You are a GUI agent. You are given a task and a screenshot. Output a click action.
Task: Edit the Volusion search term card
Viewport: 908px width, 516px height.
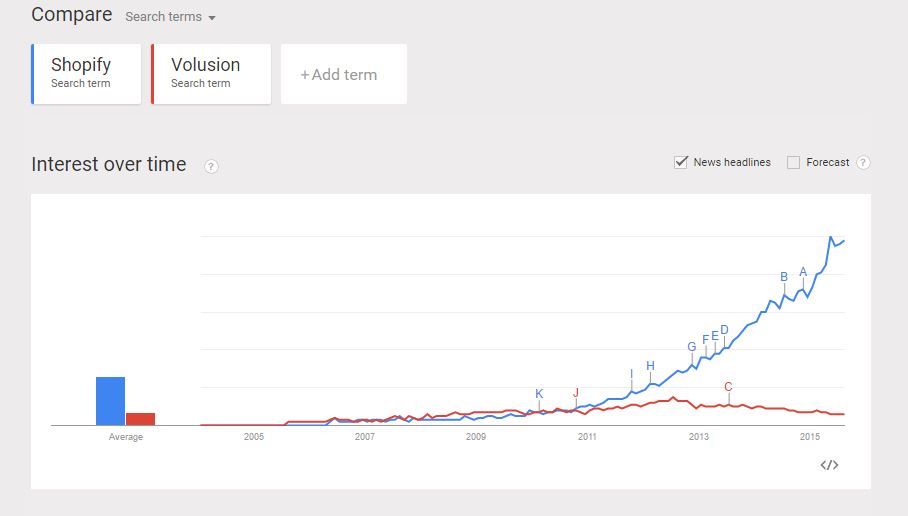[x=211, y=74]
